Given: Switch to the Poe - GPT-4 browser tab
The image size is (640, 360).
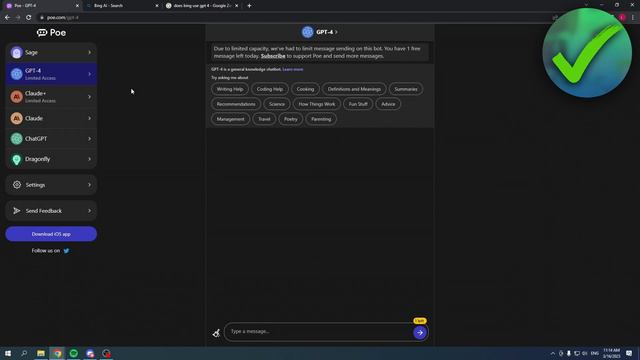Looking at the screenshot, I should [x=41, y=6].
